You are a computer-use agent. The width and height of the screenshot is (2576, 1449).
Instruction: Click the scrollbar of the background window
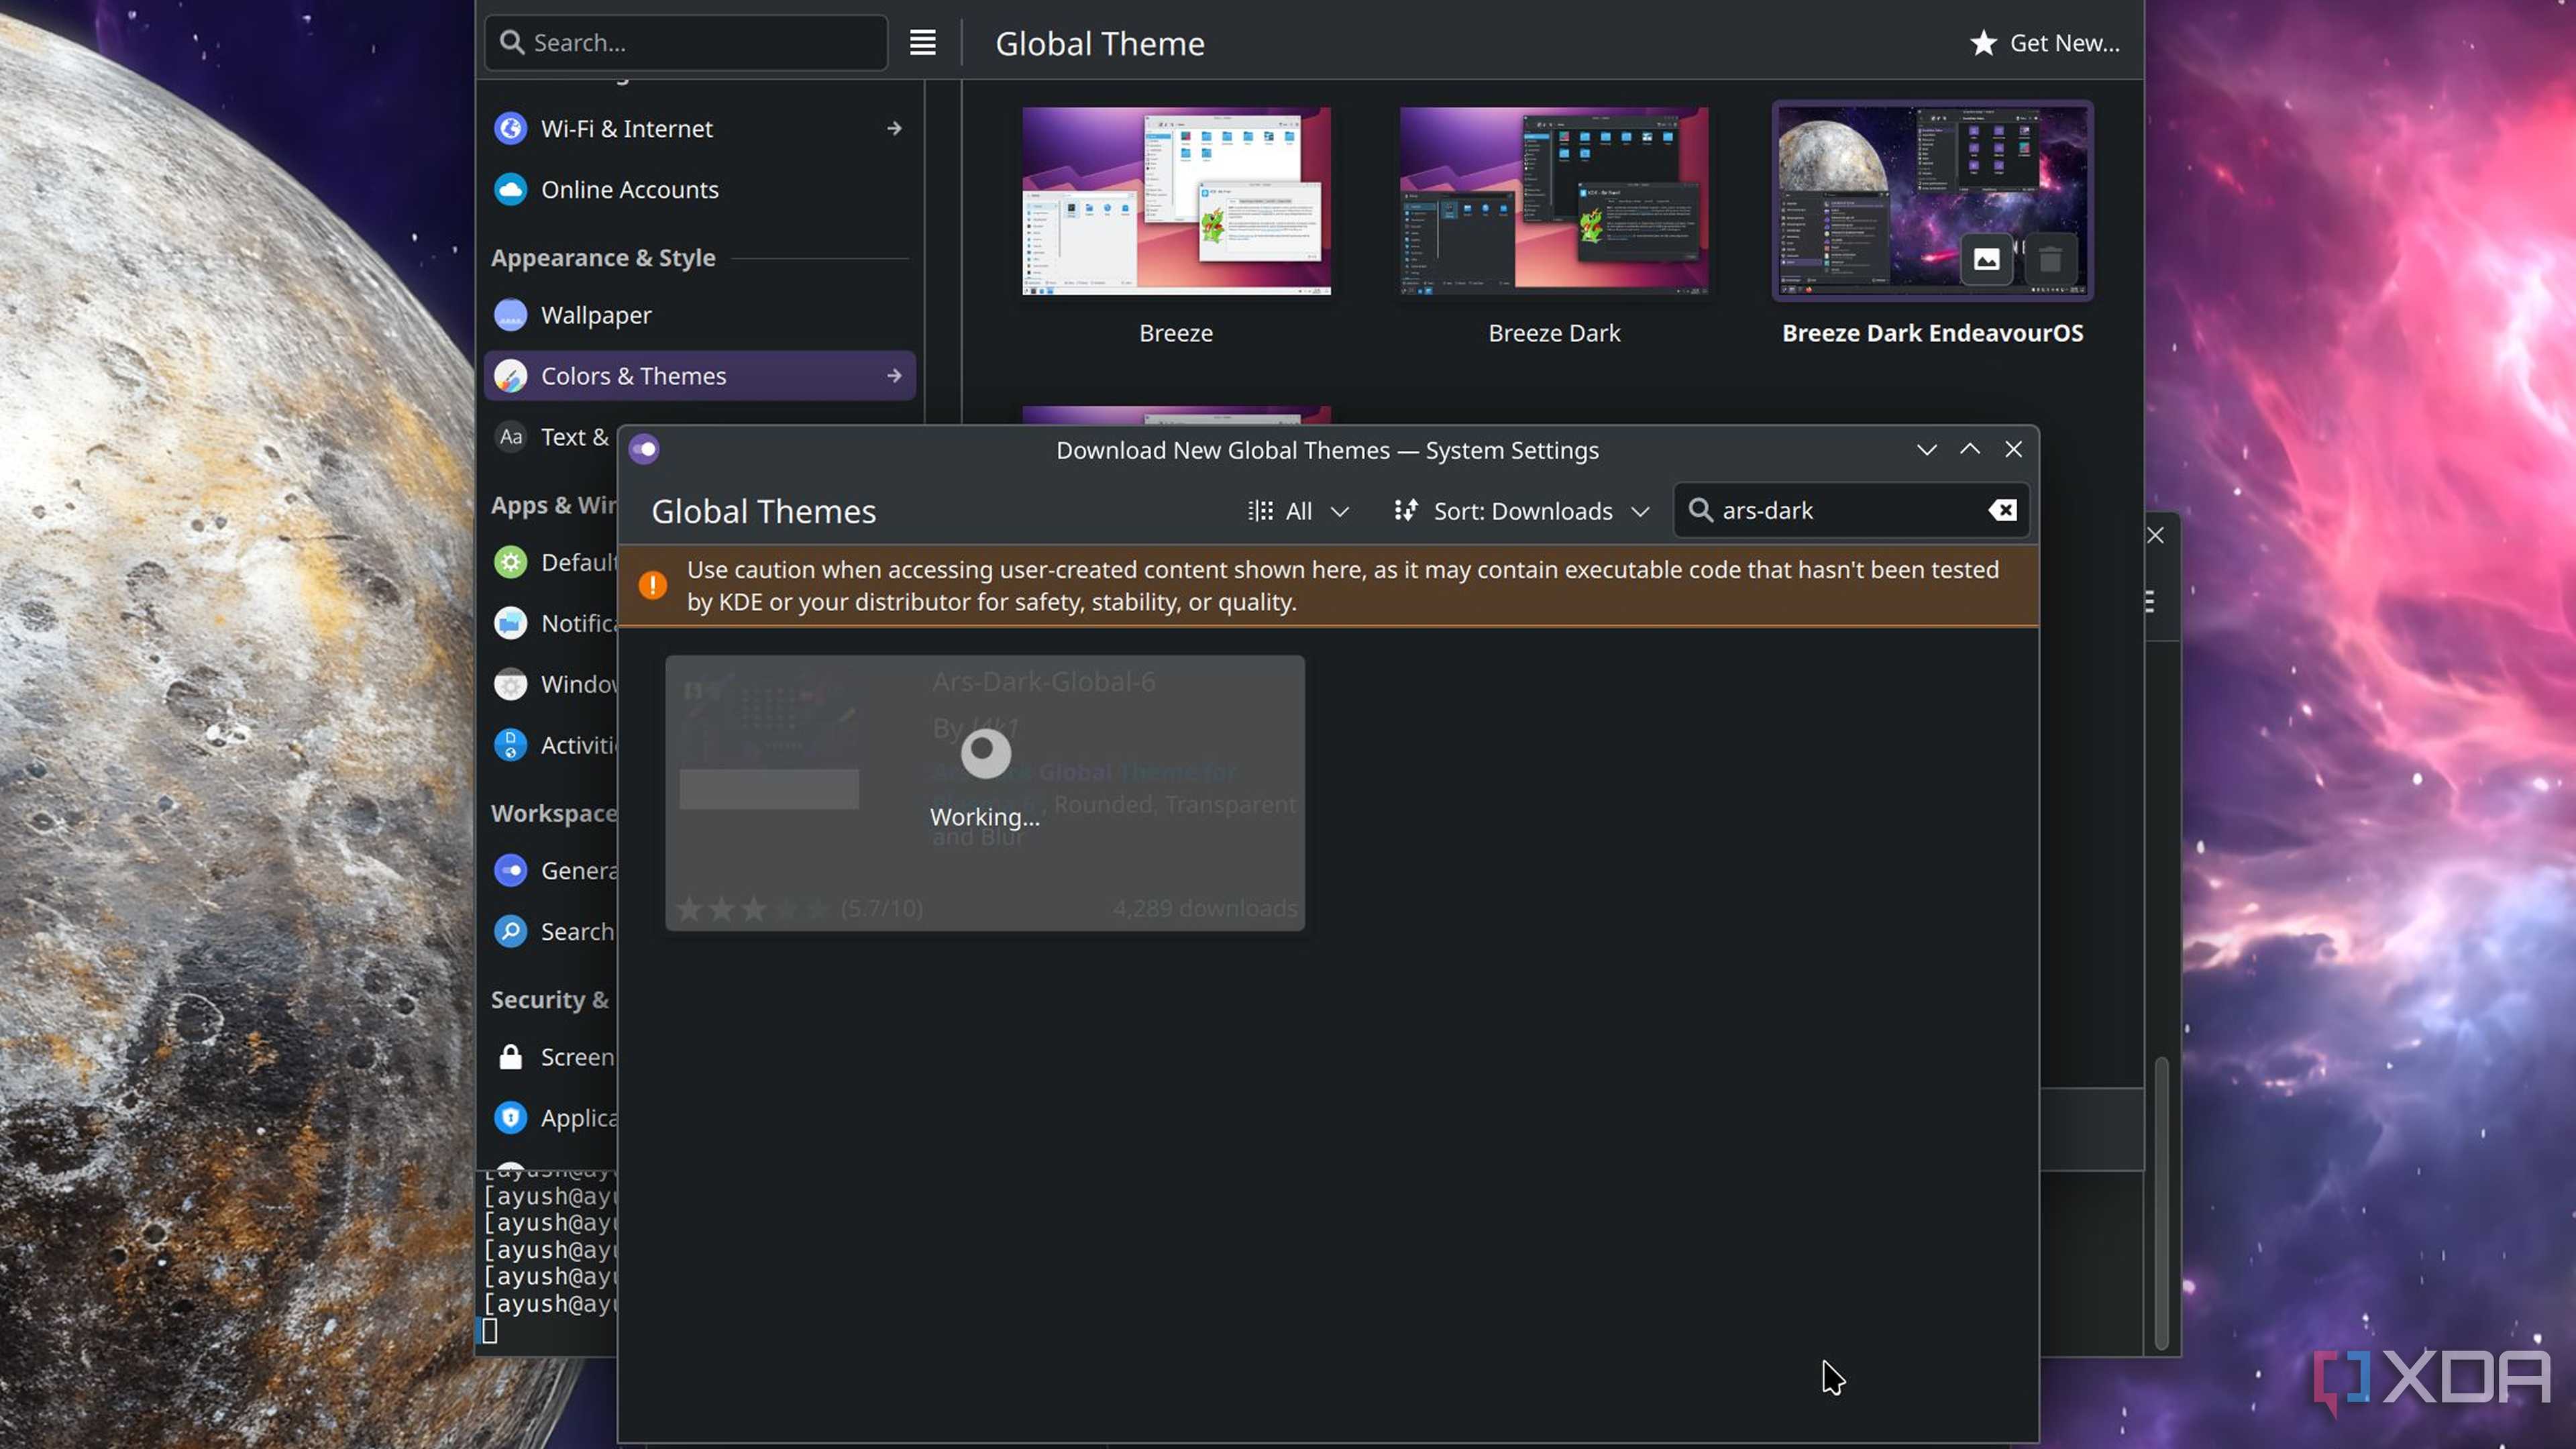2161,1203
